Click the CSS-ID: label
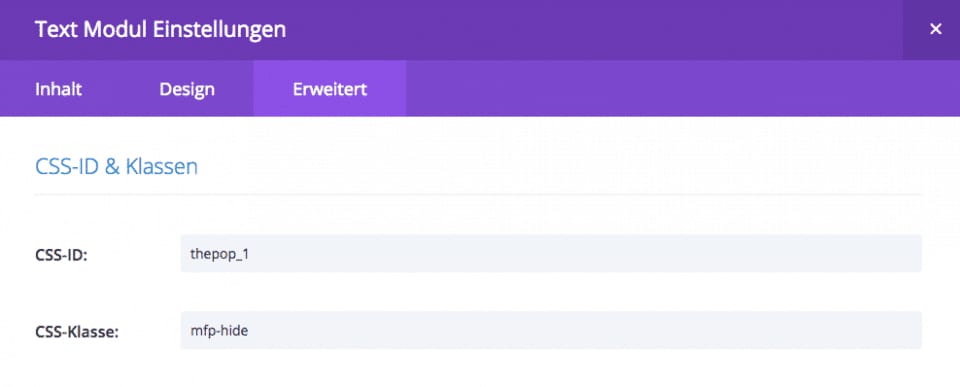960x387 pixels. click(x=62, y=254)
